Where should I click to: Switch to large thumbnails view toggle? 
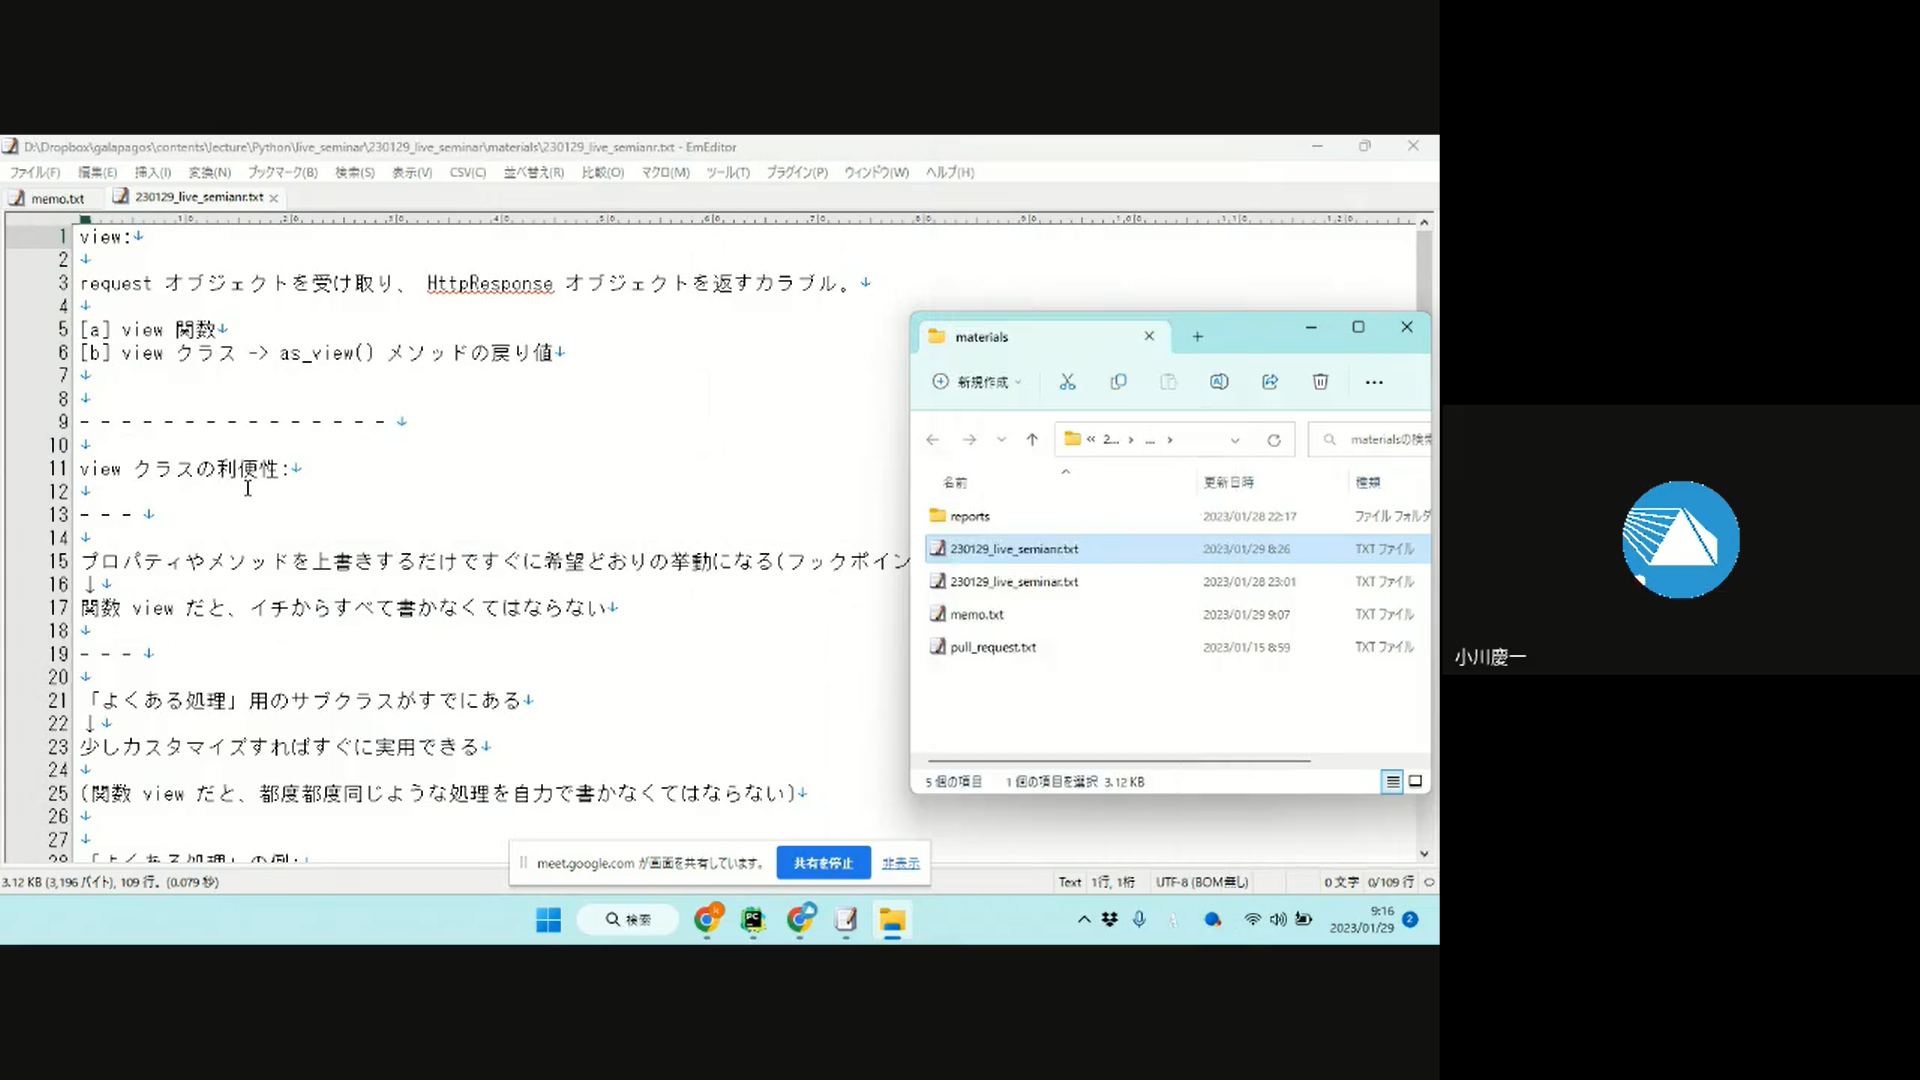pyautogui.click(x=1415, y=782)
